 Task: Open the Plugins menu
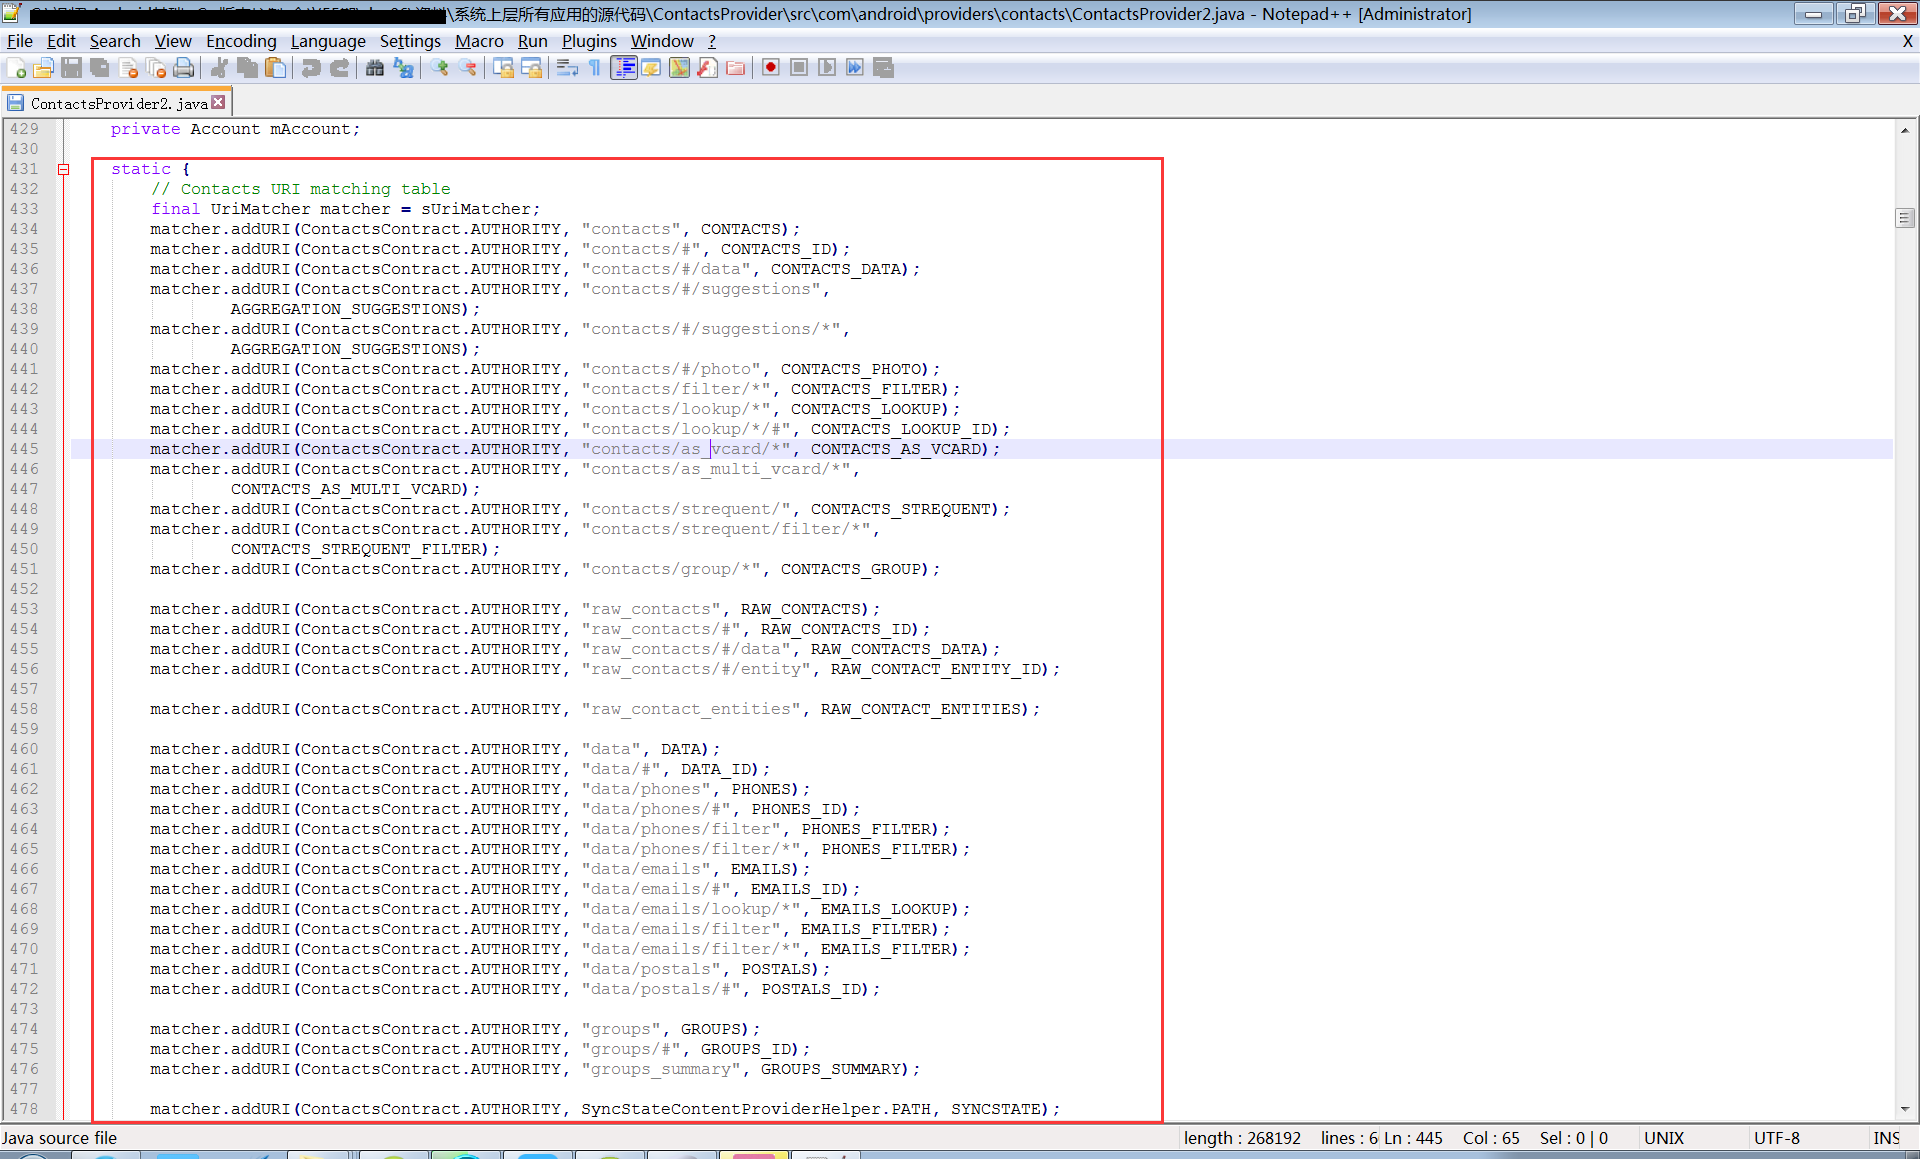coord(588,41)
